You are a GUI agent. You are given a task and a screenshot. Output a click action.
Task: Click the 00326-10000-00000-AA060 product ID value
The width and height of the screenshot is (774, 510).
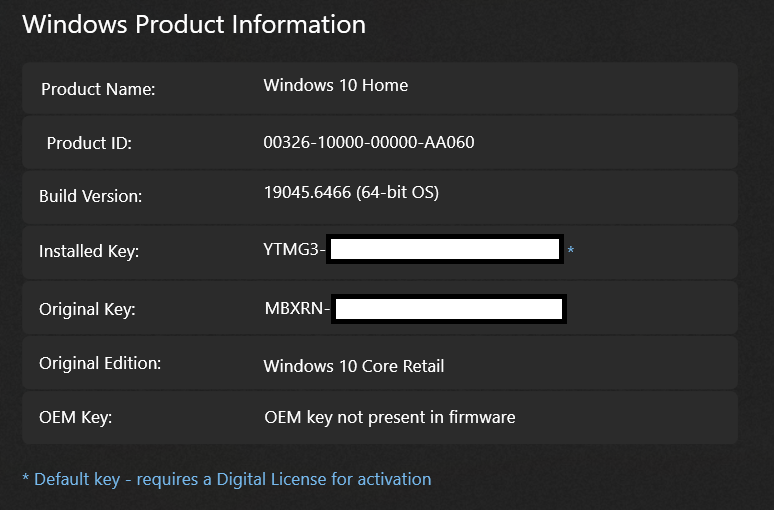369,142
